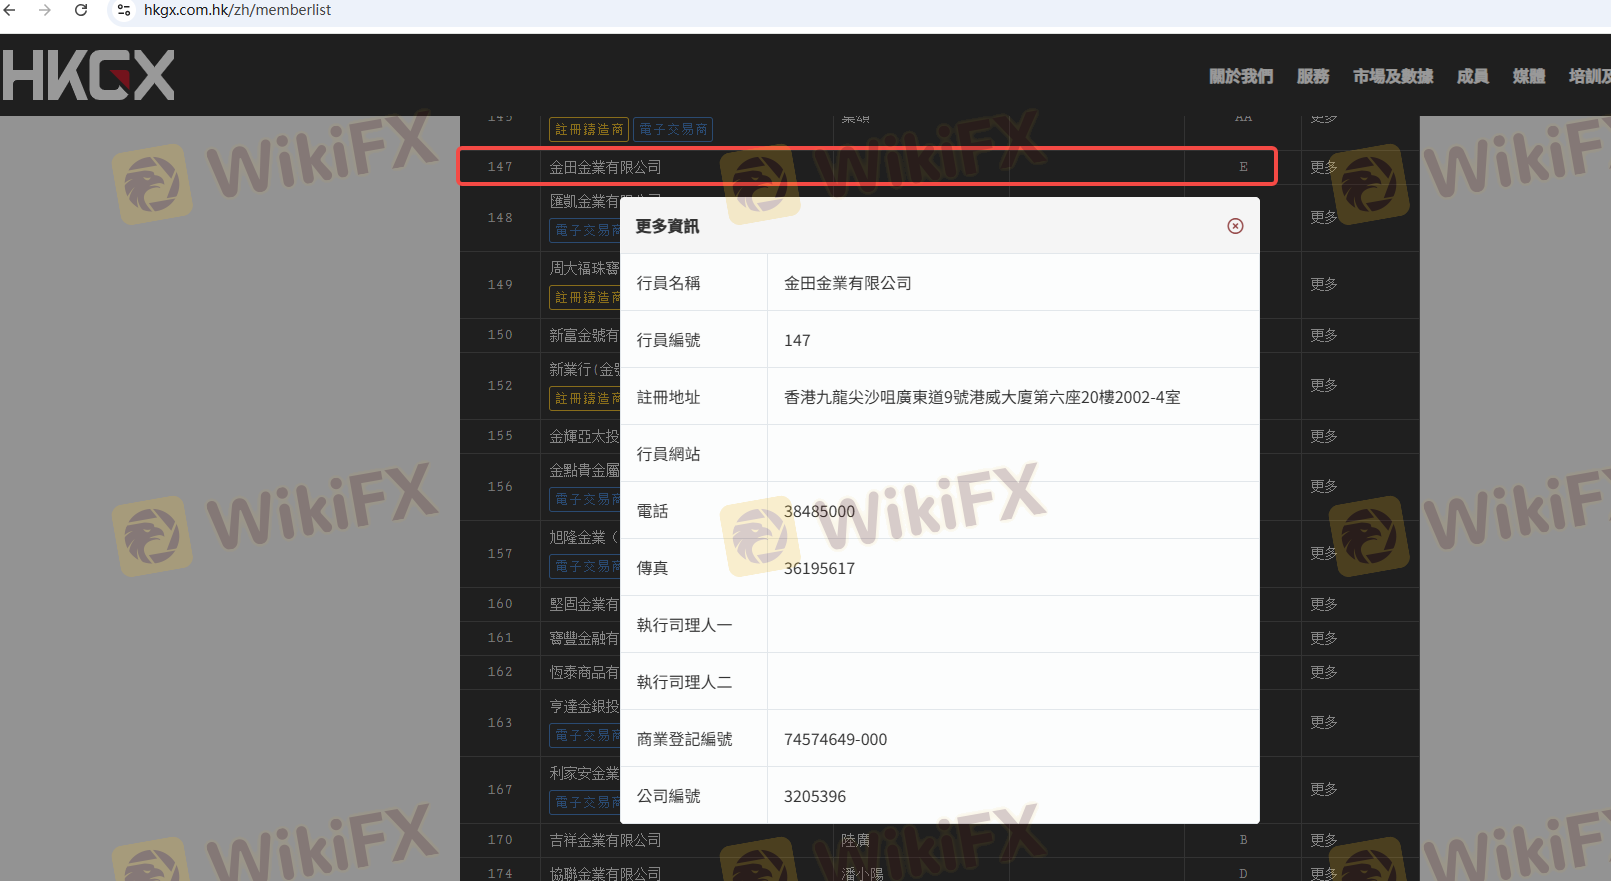The image size is (1611, 881).
Task: Open site information icon in address bar
Action: pyautogui.click(x=124, y=10)
